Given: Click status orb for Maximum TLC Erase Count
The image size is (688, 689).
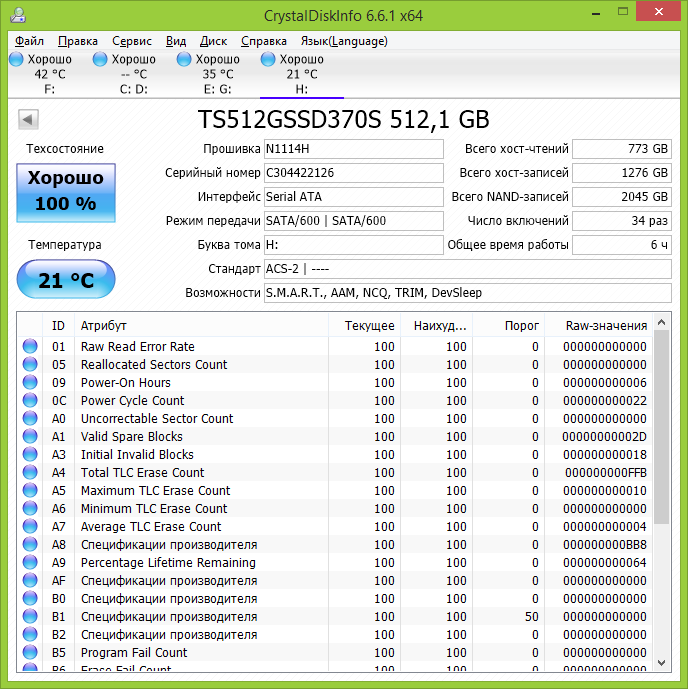Looking at the screenshot, I should click(30, 490).
